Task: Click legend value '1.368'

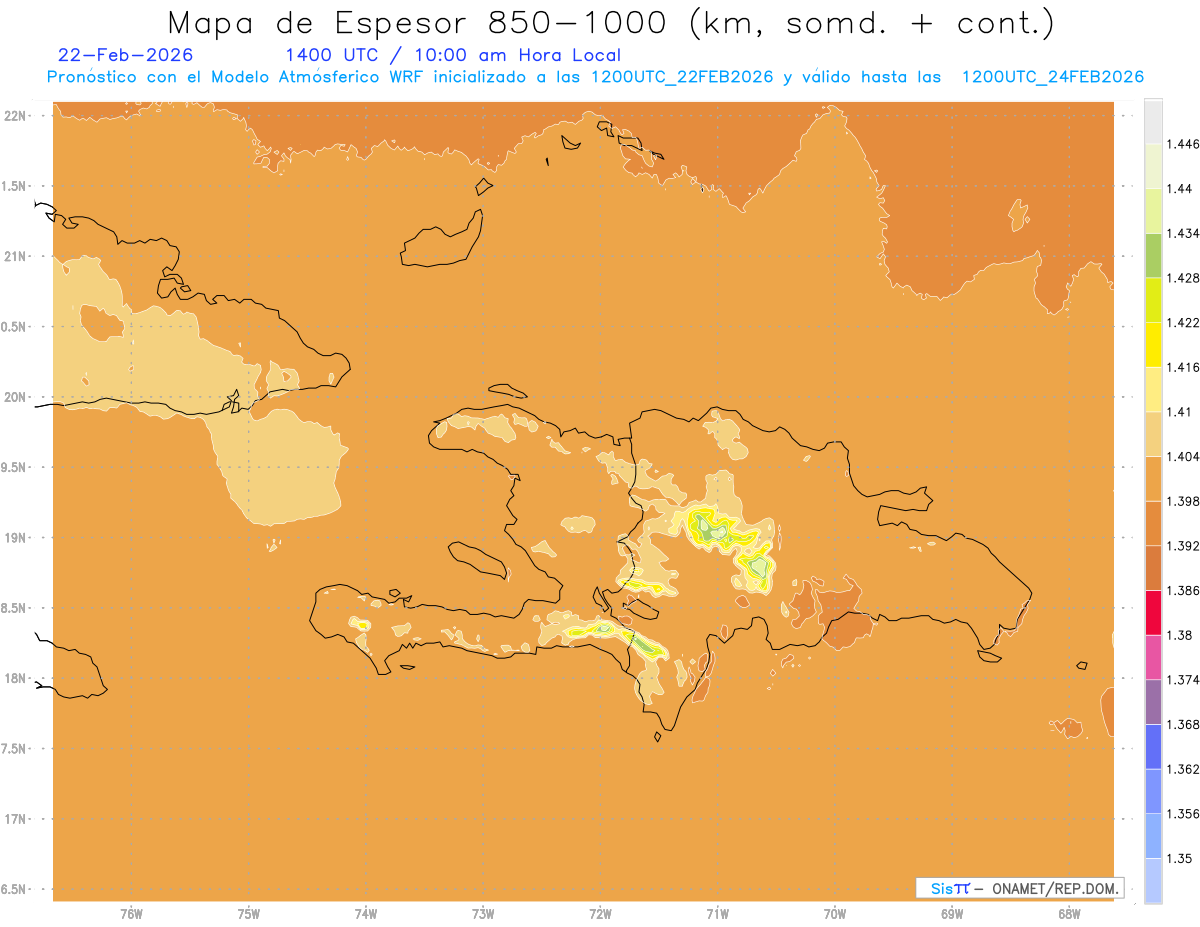Action: tap(1182, 724)
